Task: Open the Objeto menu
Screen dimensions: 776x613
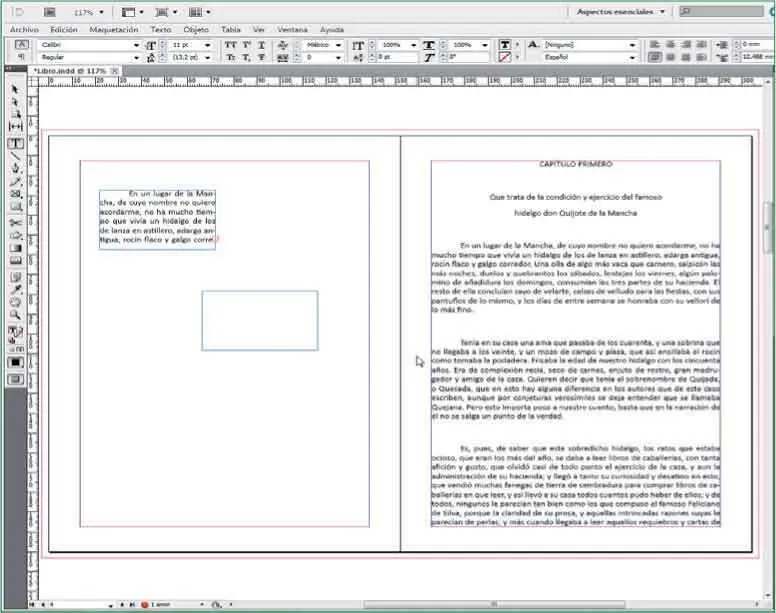Action: click(196, 30)
